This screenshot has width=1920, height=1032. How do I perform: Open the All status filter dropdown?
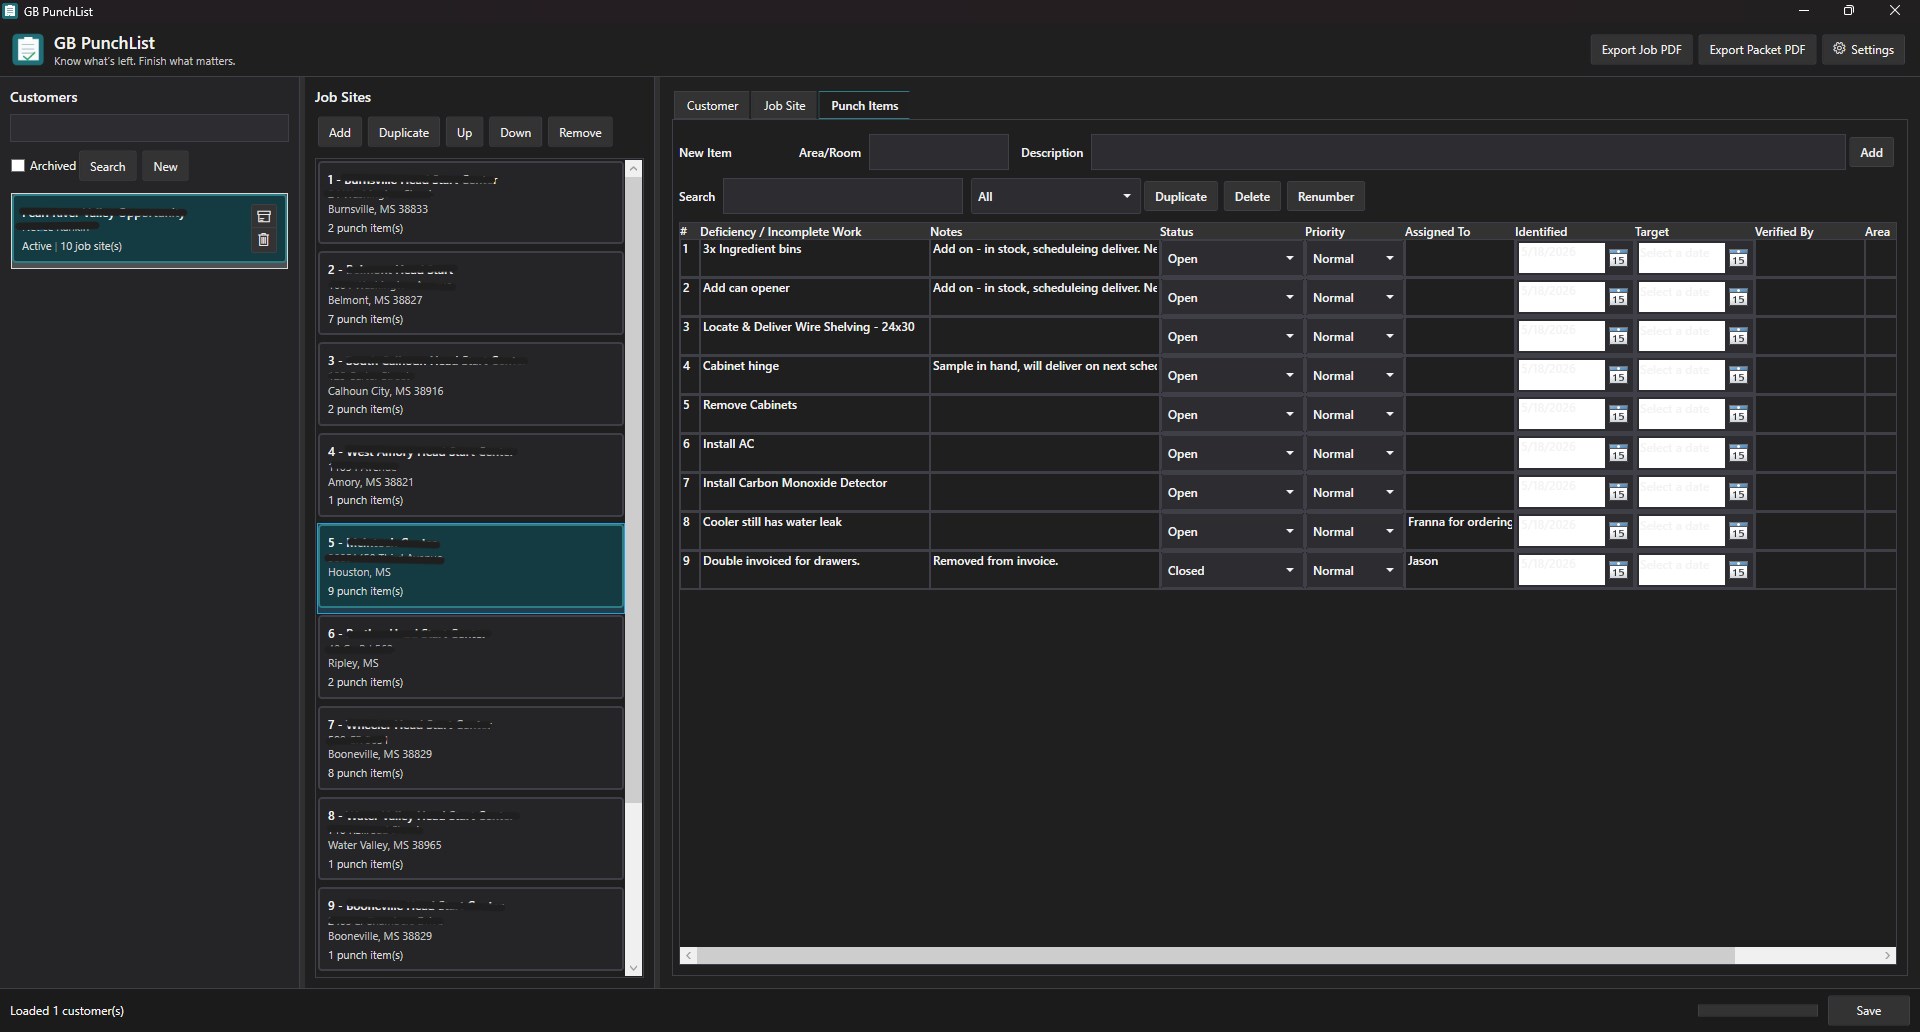[x=1055, y=196]
